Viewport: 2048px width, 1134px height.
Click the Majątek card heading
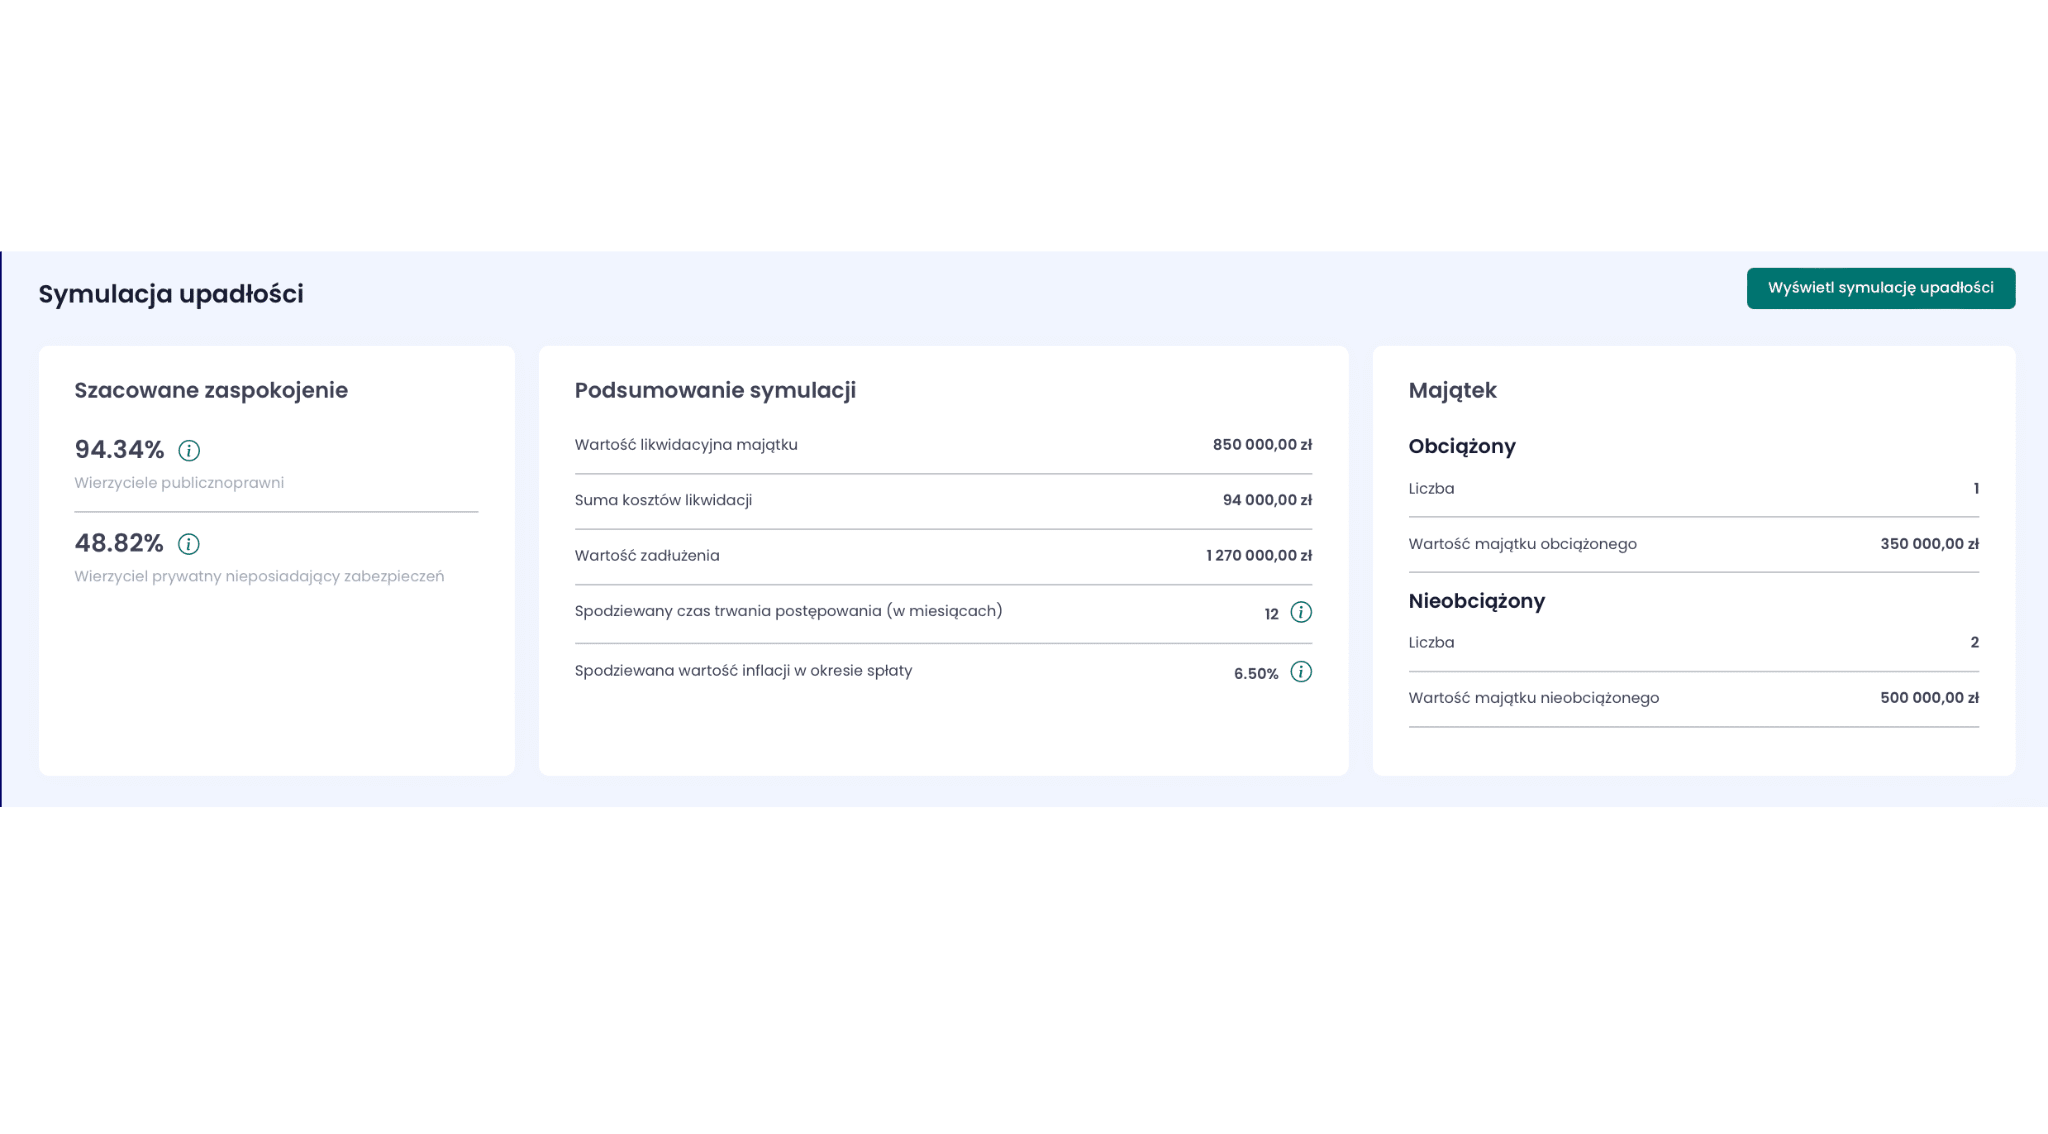coord(1452,391)
